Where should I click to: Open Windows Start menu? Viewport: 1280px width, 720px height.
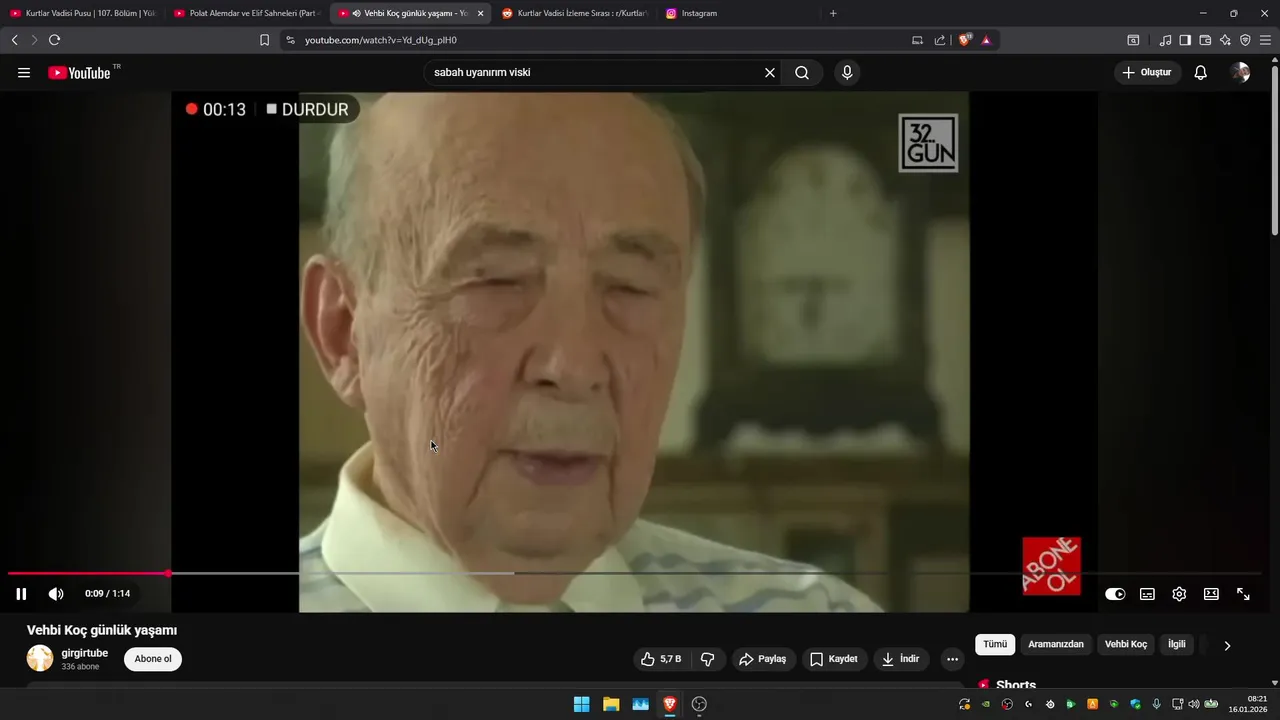(581, 704)
